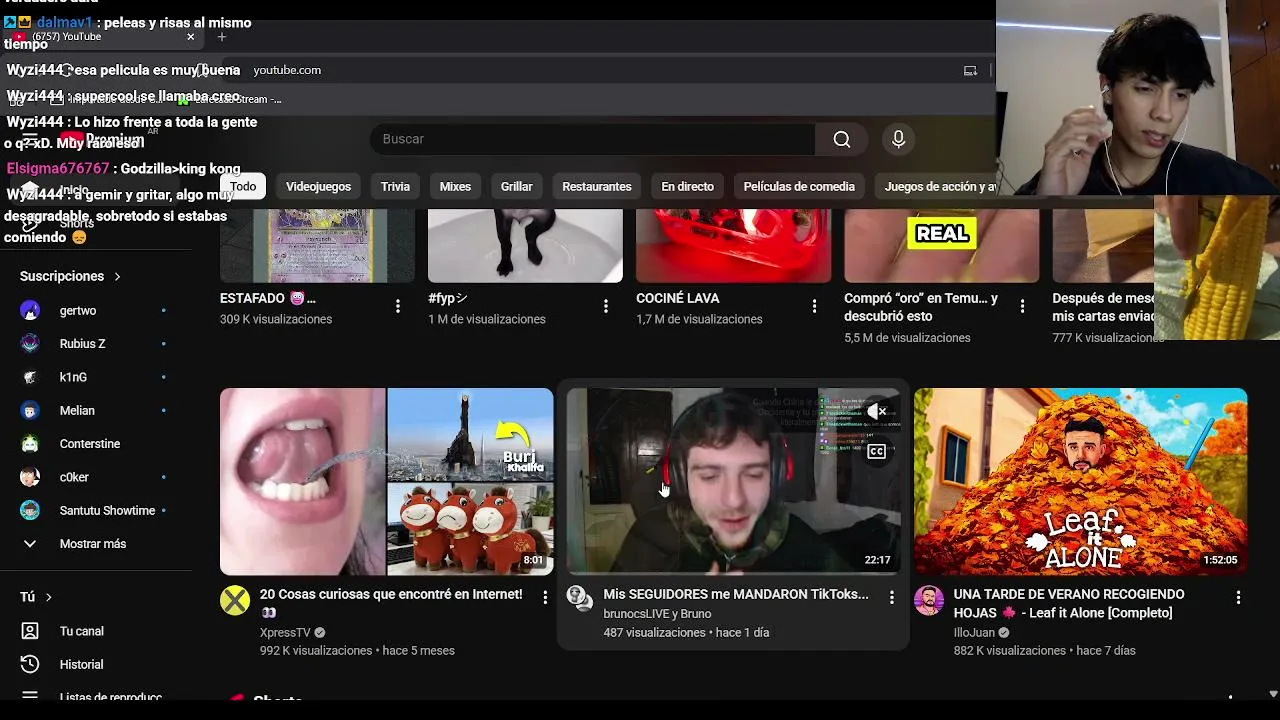Play the Leaf it Alone video thumbnail
The height and width of the screenshot is (720, 1280).
[1080, 481]
